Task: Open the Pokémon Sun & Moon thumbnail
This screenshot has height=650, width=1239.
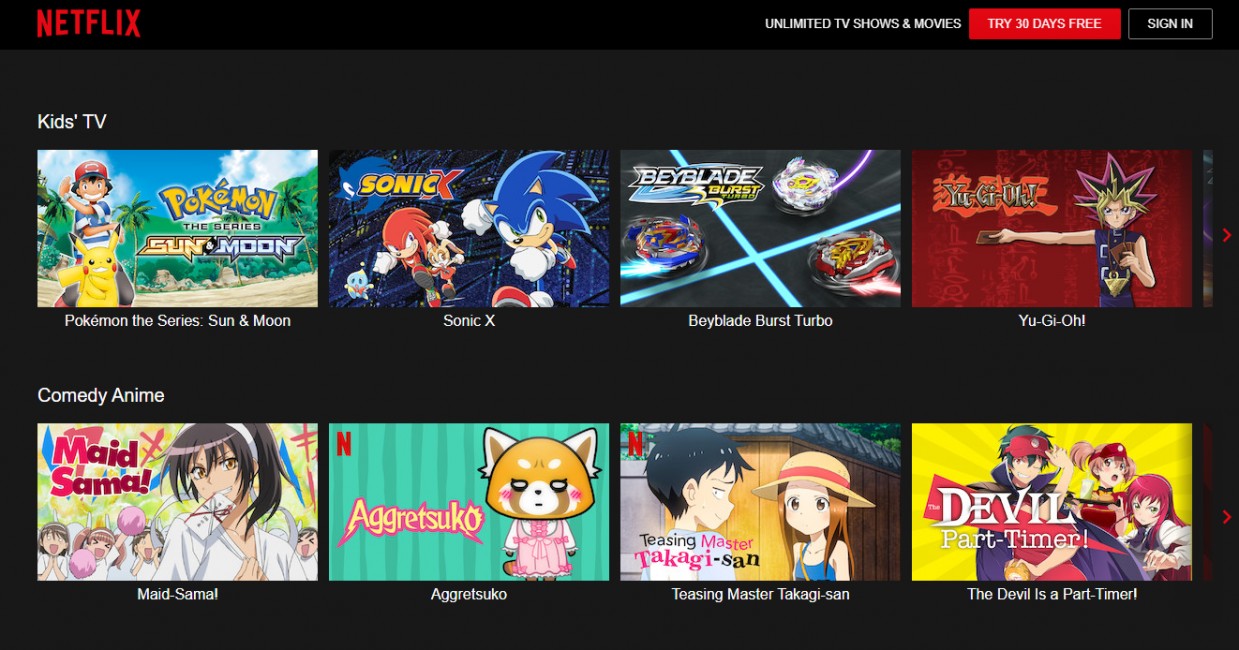Action: (x=177, y=228)
